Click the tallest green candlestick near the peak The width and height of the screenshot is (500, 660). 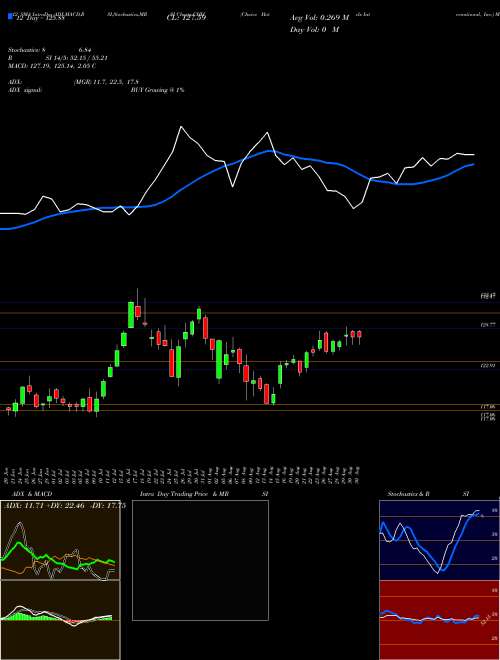click(131, 314)
